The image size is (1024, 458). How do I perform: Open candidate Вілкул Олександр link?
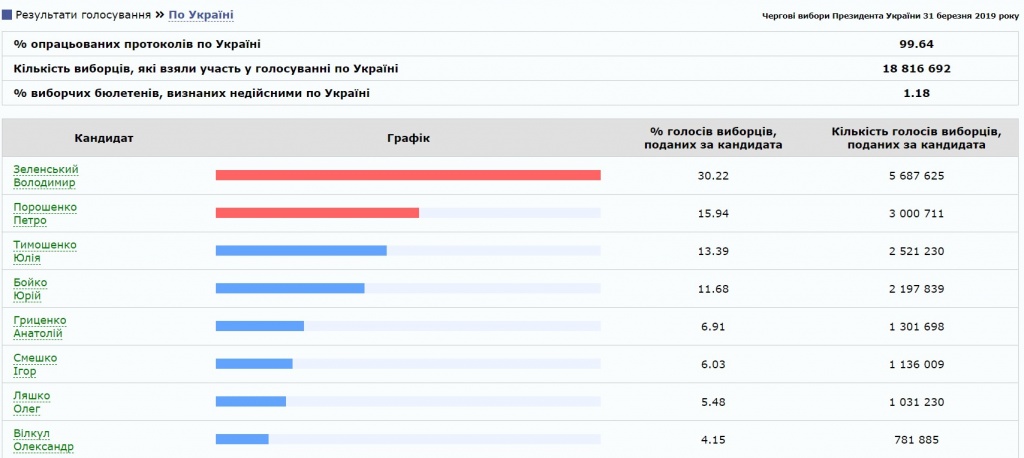click(x=43, y=440)
